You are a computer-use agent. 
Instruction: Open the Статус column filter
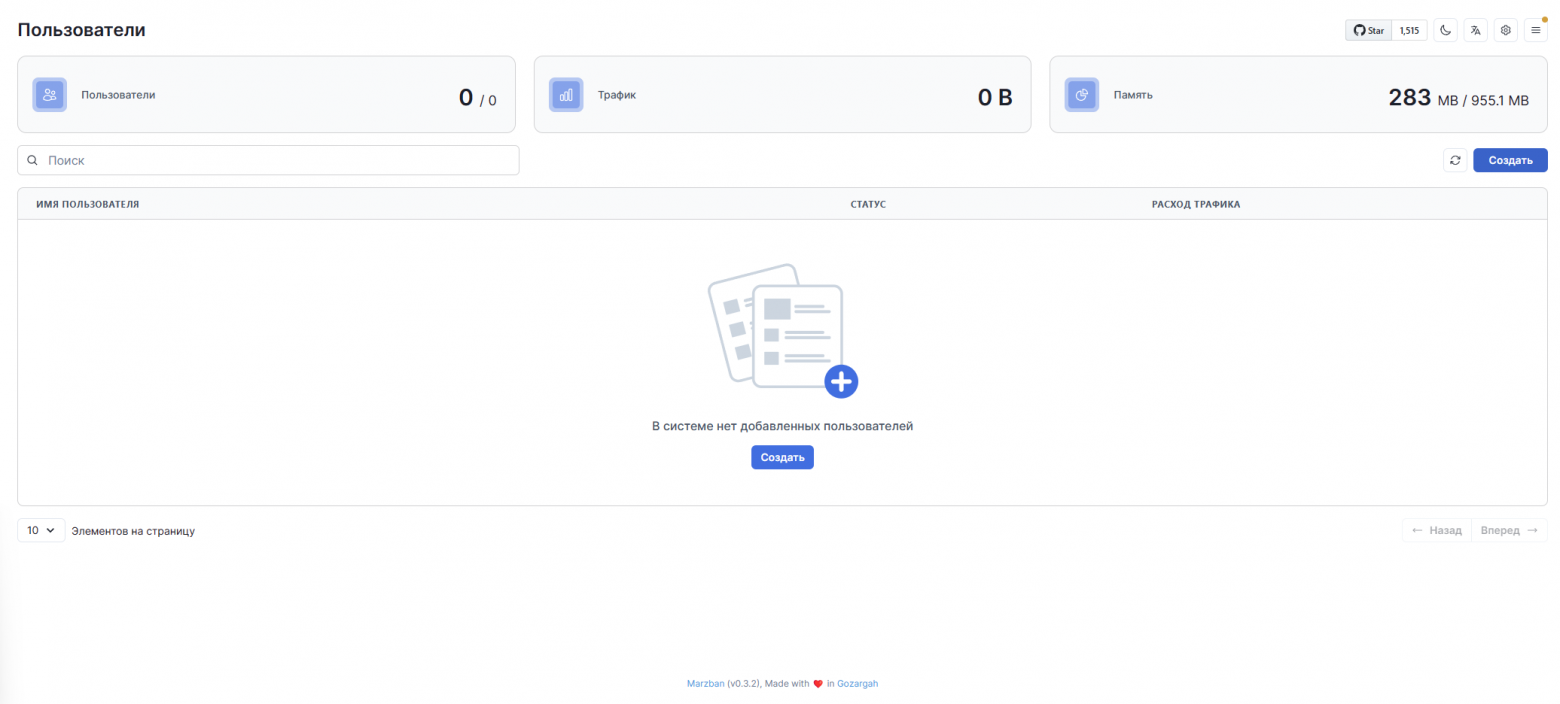(868, 204)
